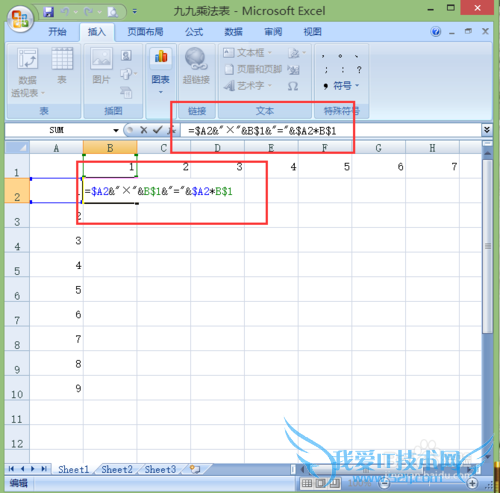
Task: Switch to Normal view in status bar
Action: click(307, 483)
